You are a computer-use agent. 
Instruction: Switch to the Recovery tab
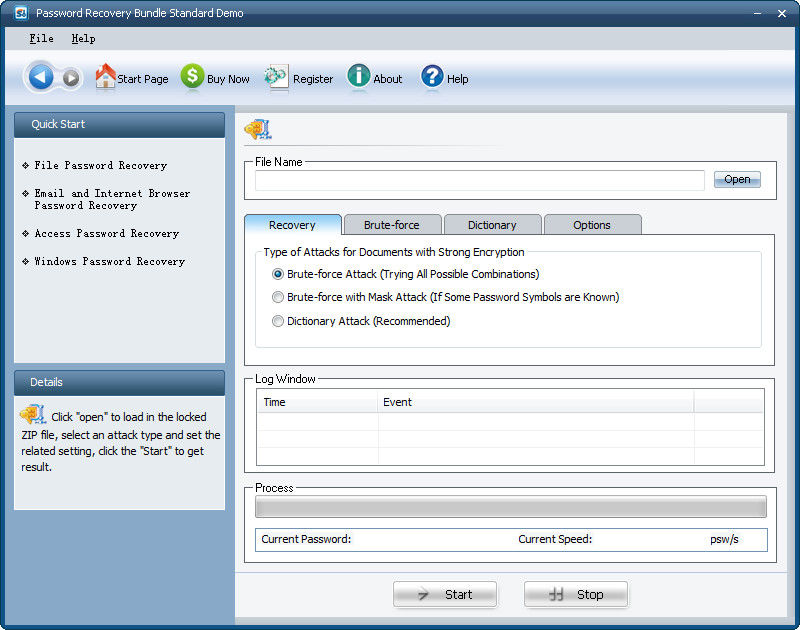click(292, 225)
